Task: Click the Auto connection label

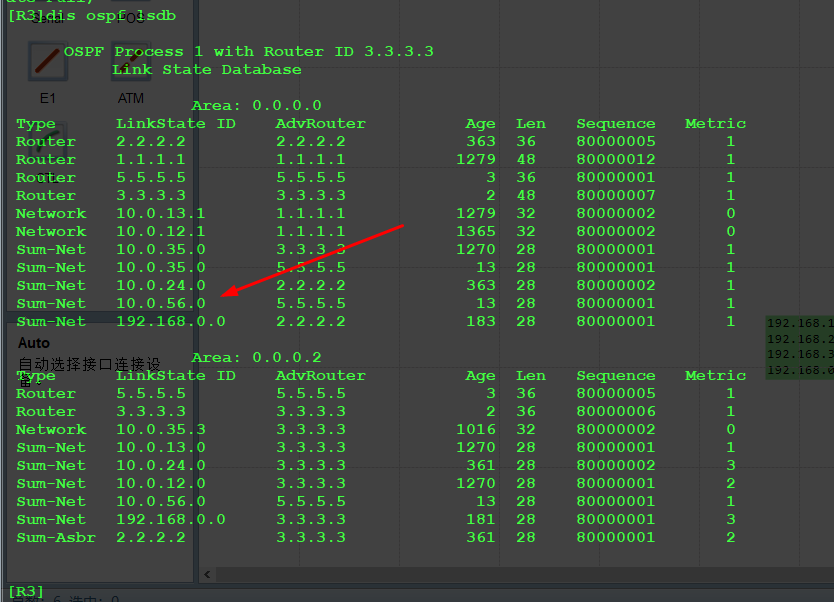Action: [x=34, y=343]
